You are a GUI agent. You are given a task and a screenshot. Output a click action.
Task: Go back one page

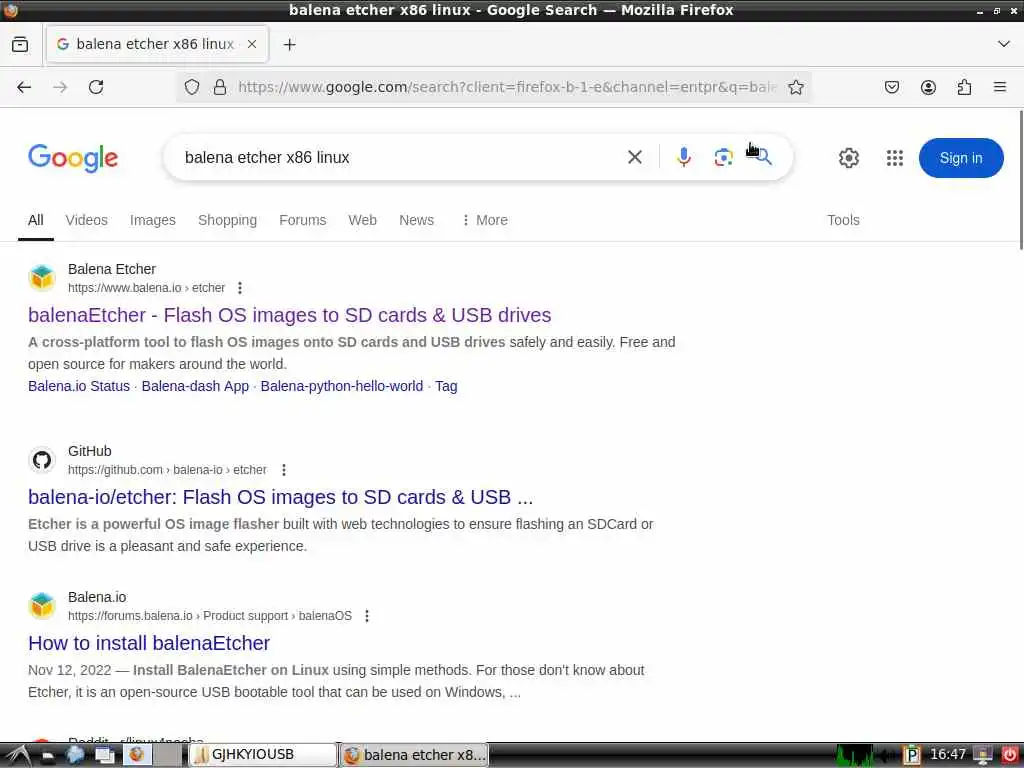coord(24,87)
